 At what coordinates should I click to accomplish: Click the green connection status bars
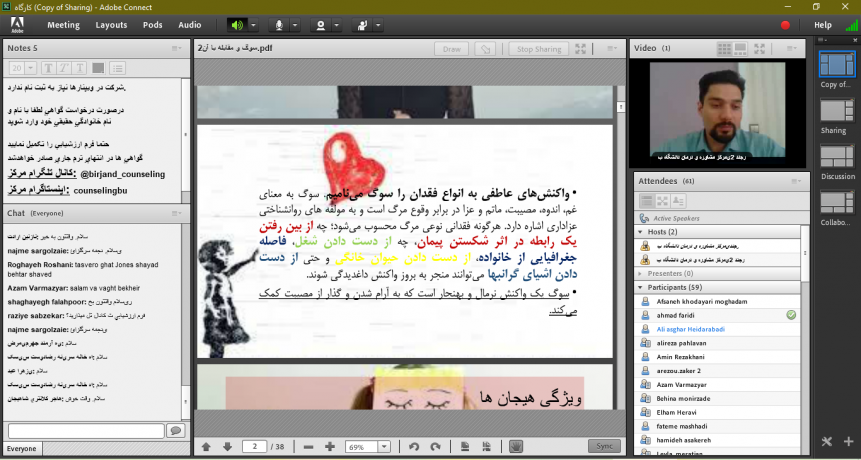pos(852,25)
